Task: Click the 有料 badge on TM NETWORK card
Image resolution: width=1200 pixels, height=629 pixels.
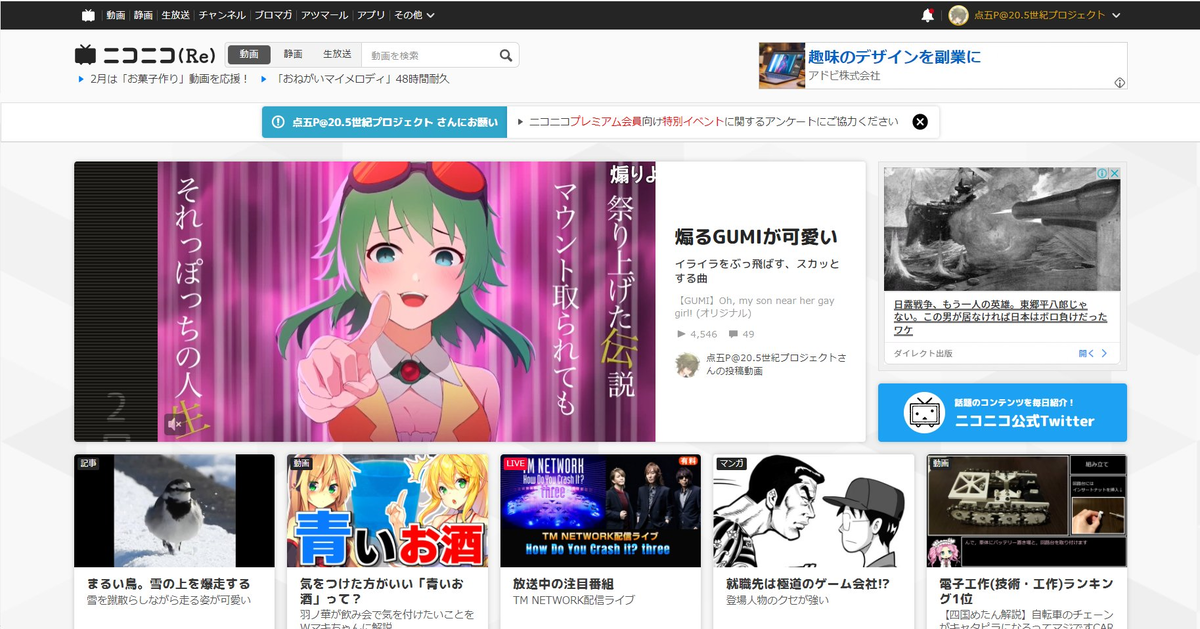Action: coord(688,462)
